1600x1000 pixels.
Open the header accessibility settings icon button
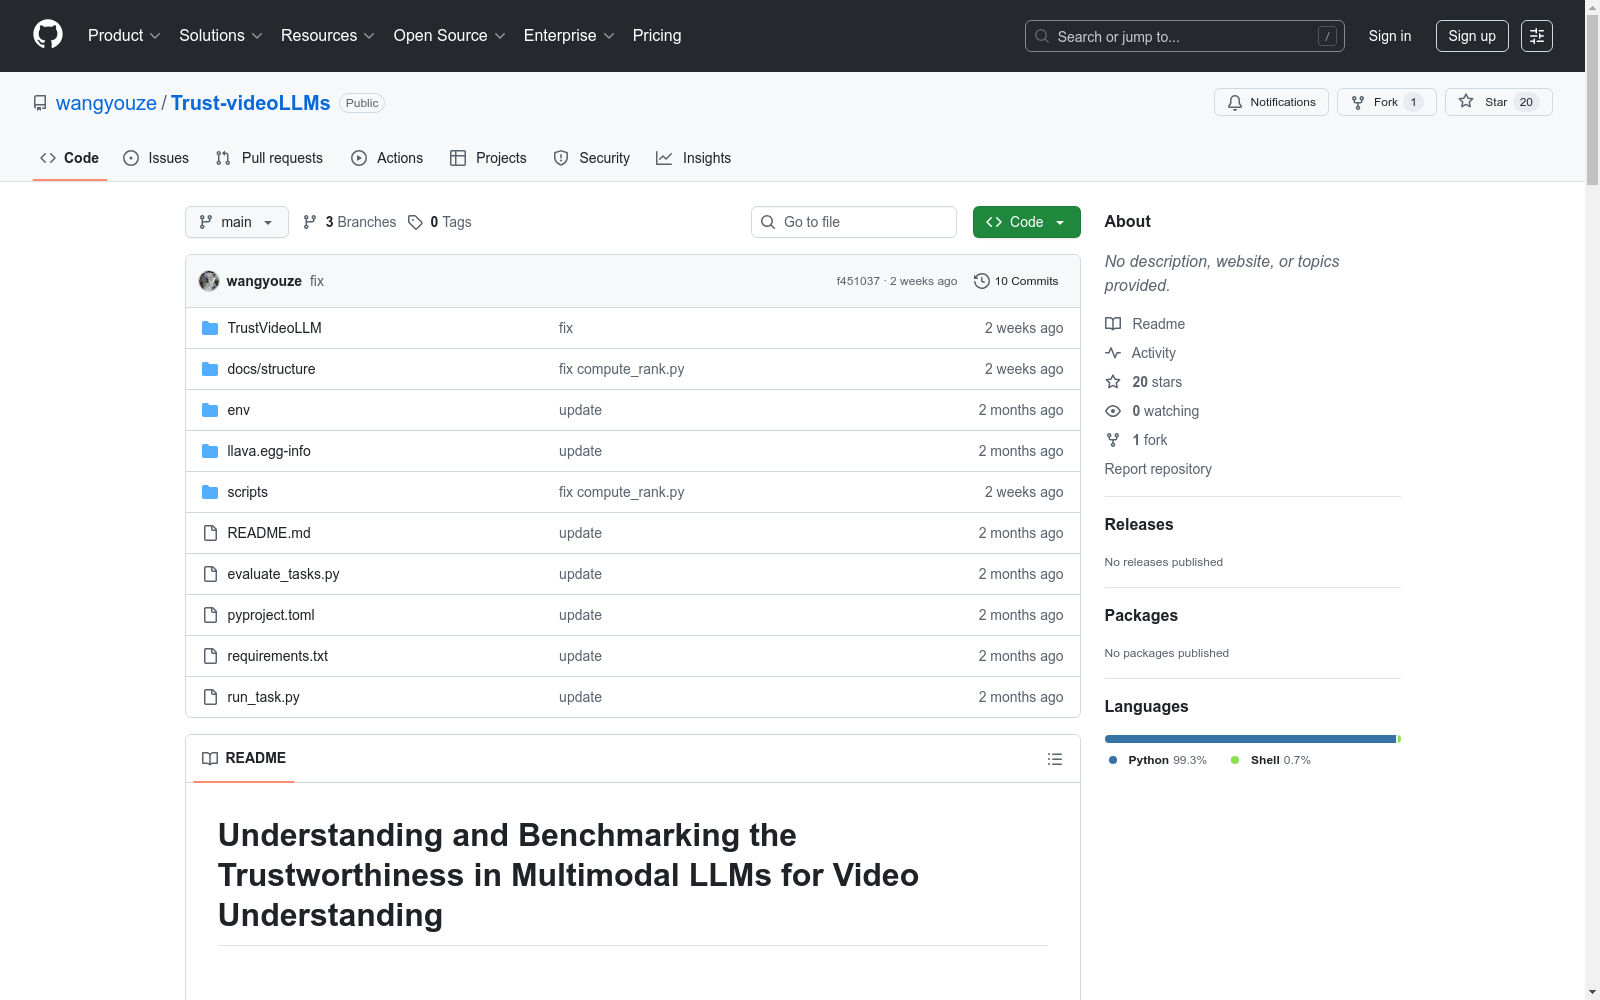tap(1537, 36)
